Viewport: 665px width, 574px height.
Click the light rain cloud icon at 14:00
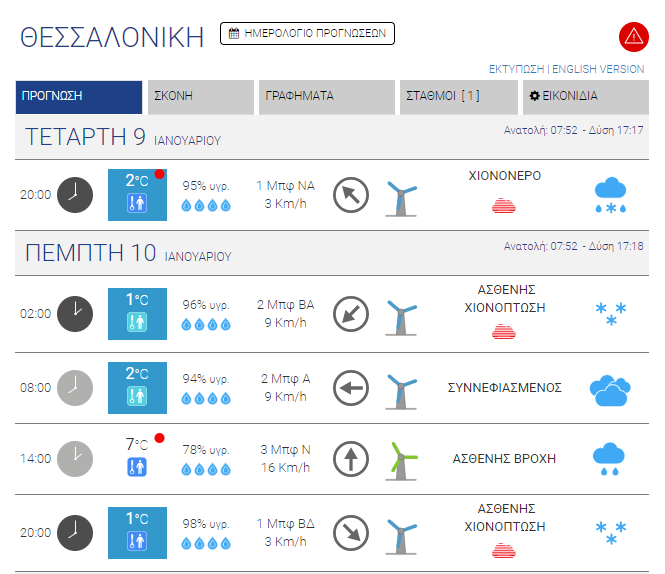tap(609, 458)
